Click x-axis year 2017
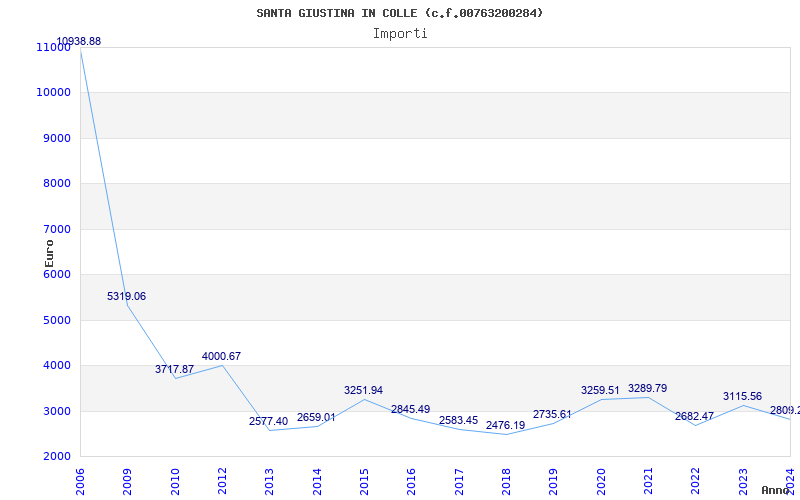 (459, 482)
